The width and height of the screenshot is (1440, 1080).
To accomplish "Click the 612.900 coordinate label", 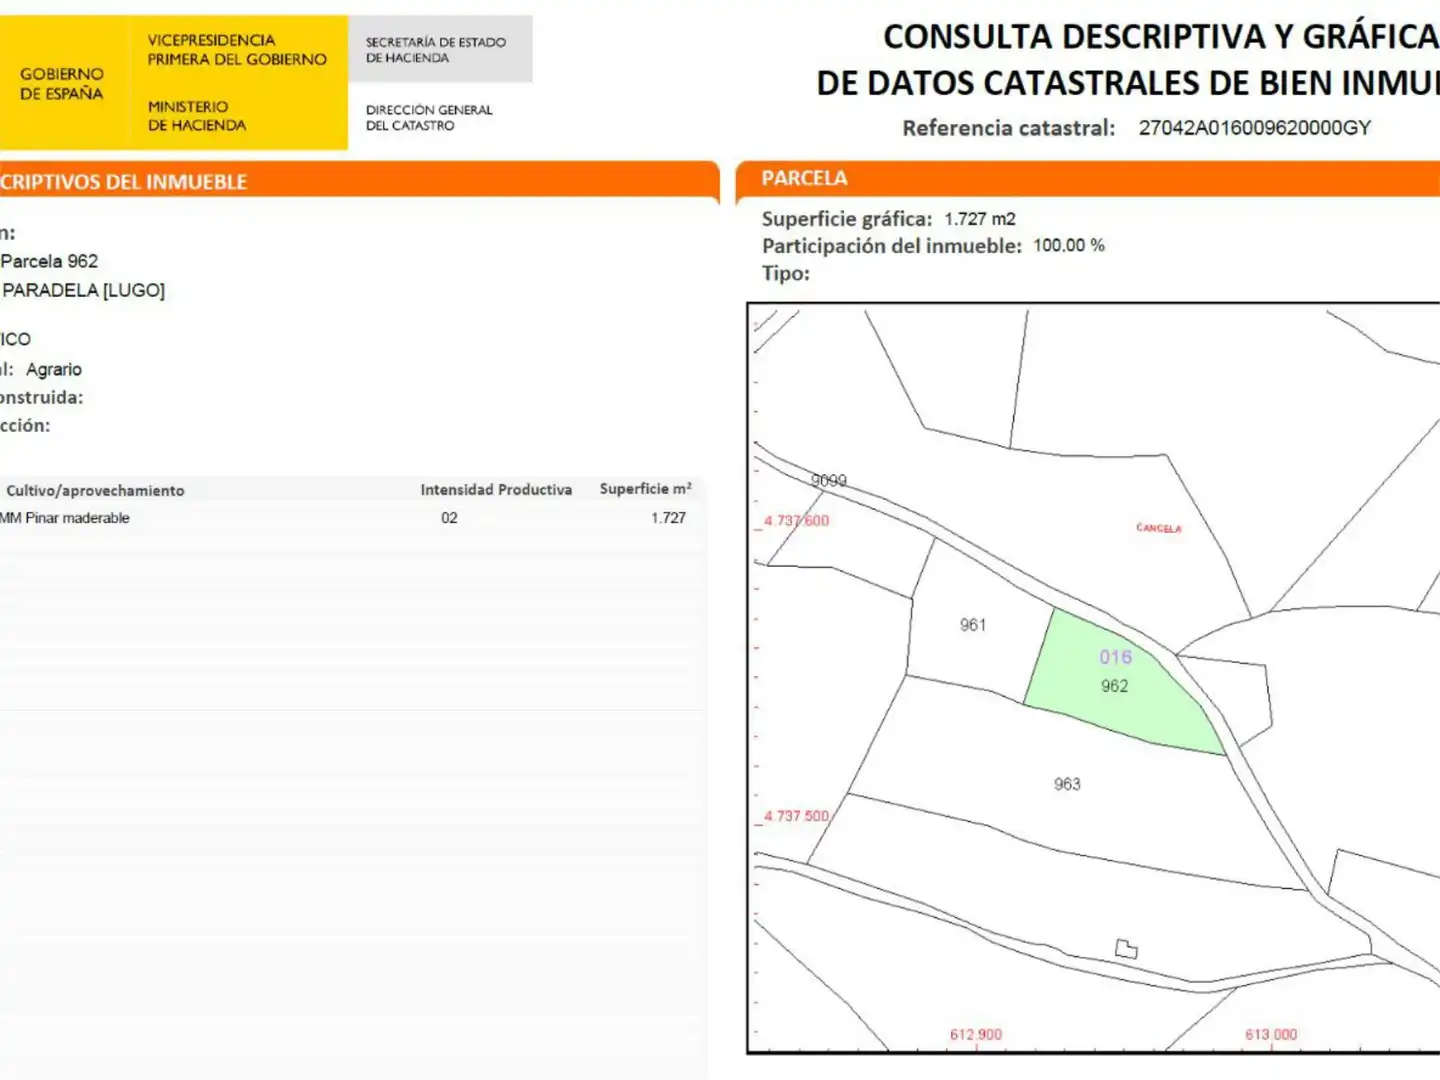I will tap(976, 1034).
